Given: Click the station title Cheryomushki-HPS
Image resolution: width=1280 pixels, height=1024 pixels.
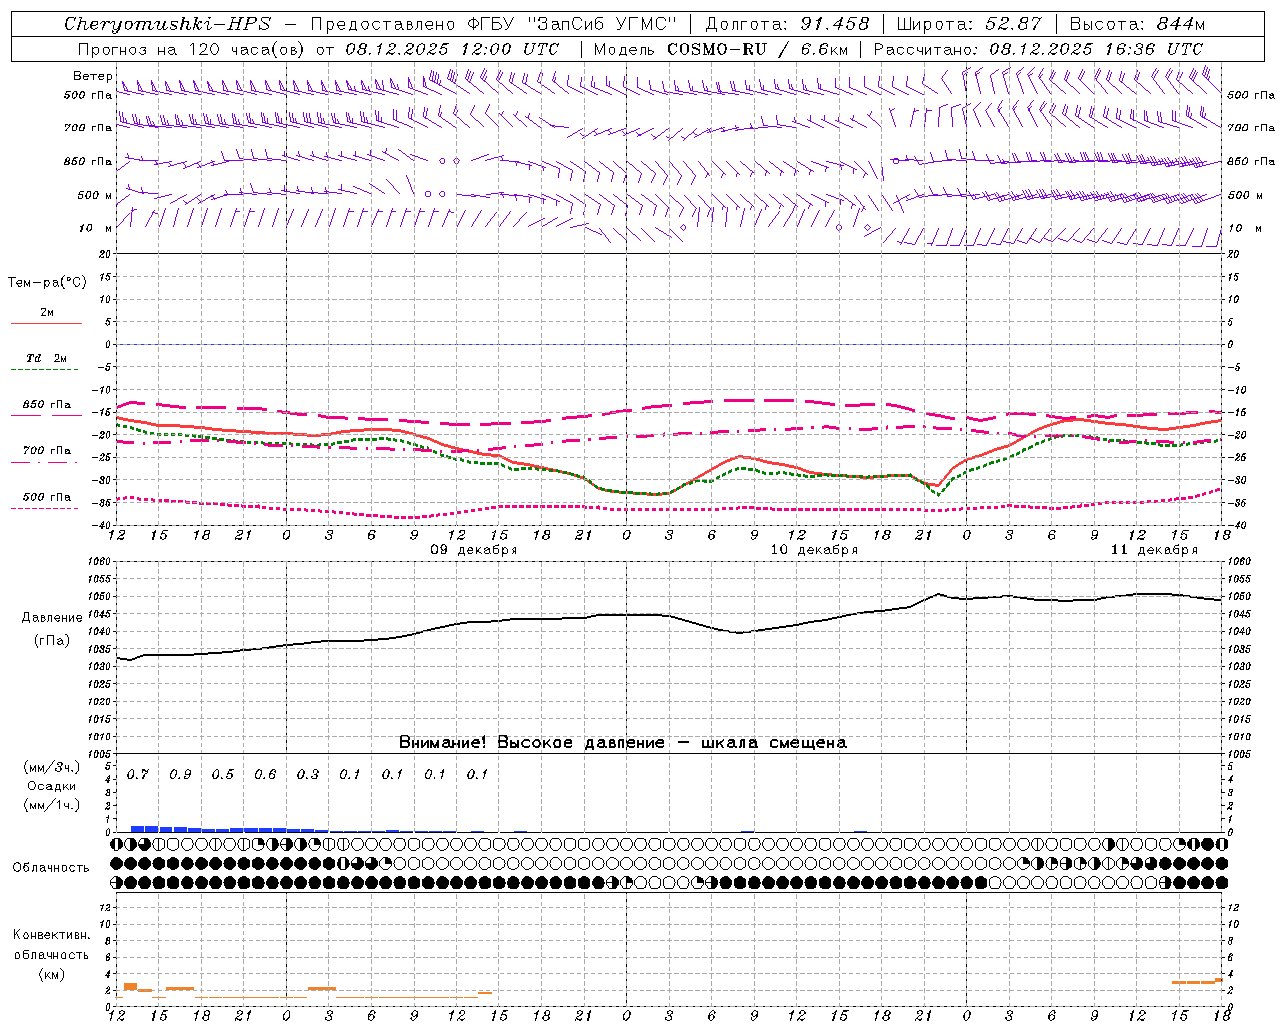Looking at the screenshot, I should (168, 24).
